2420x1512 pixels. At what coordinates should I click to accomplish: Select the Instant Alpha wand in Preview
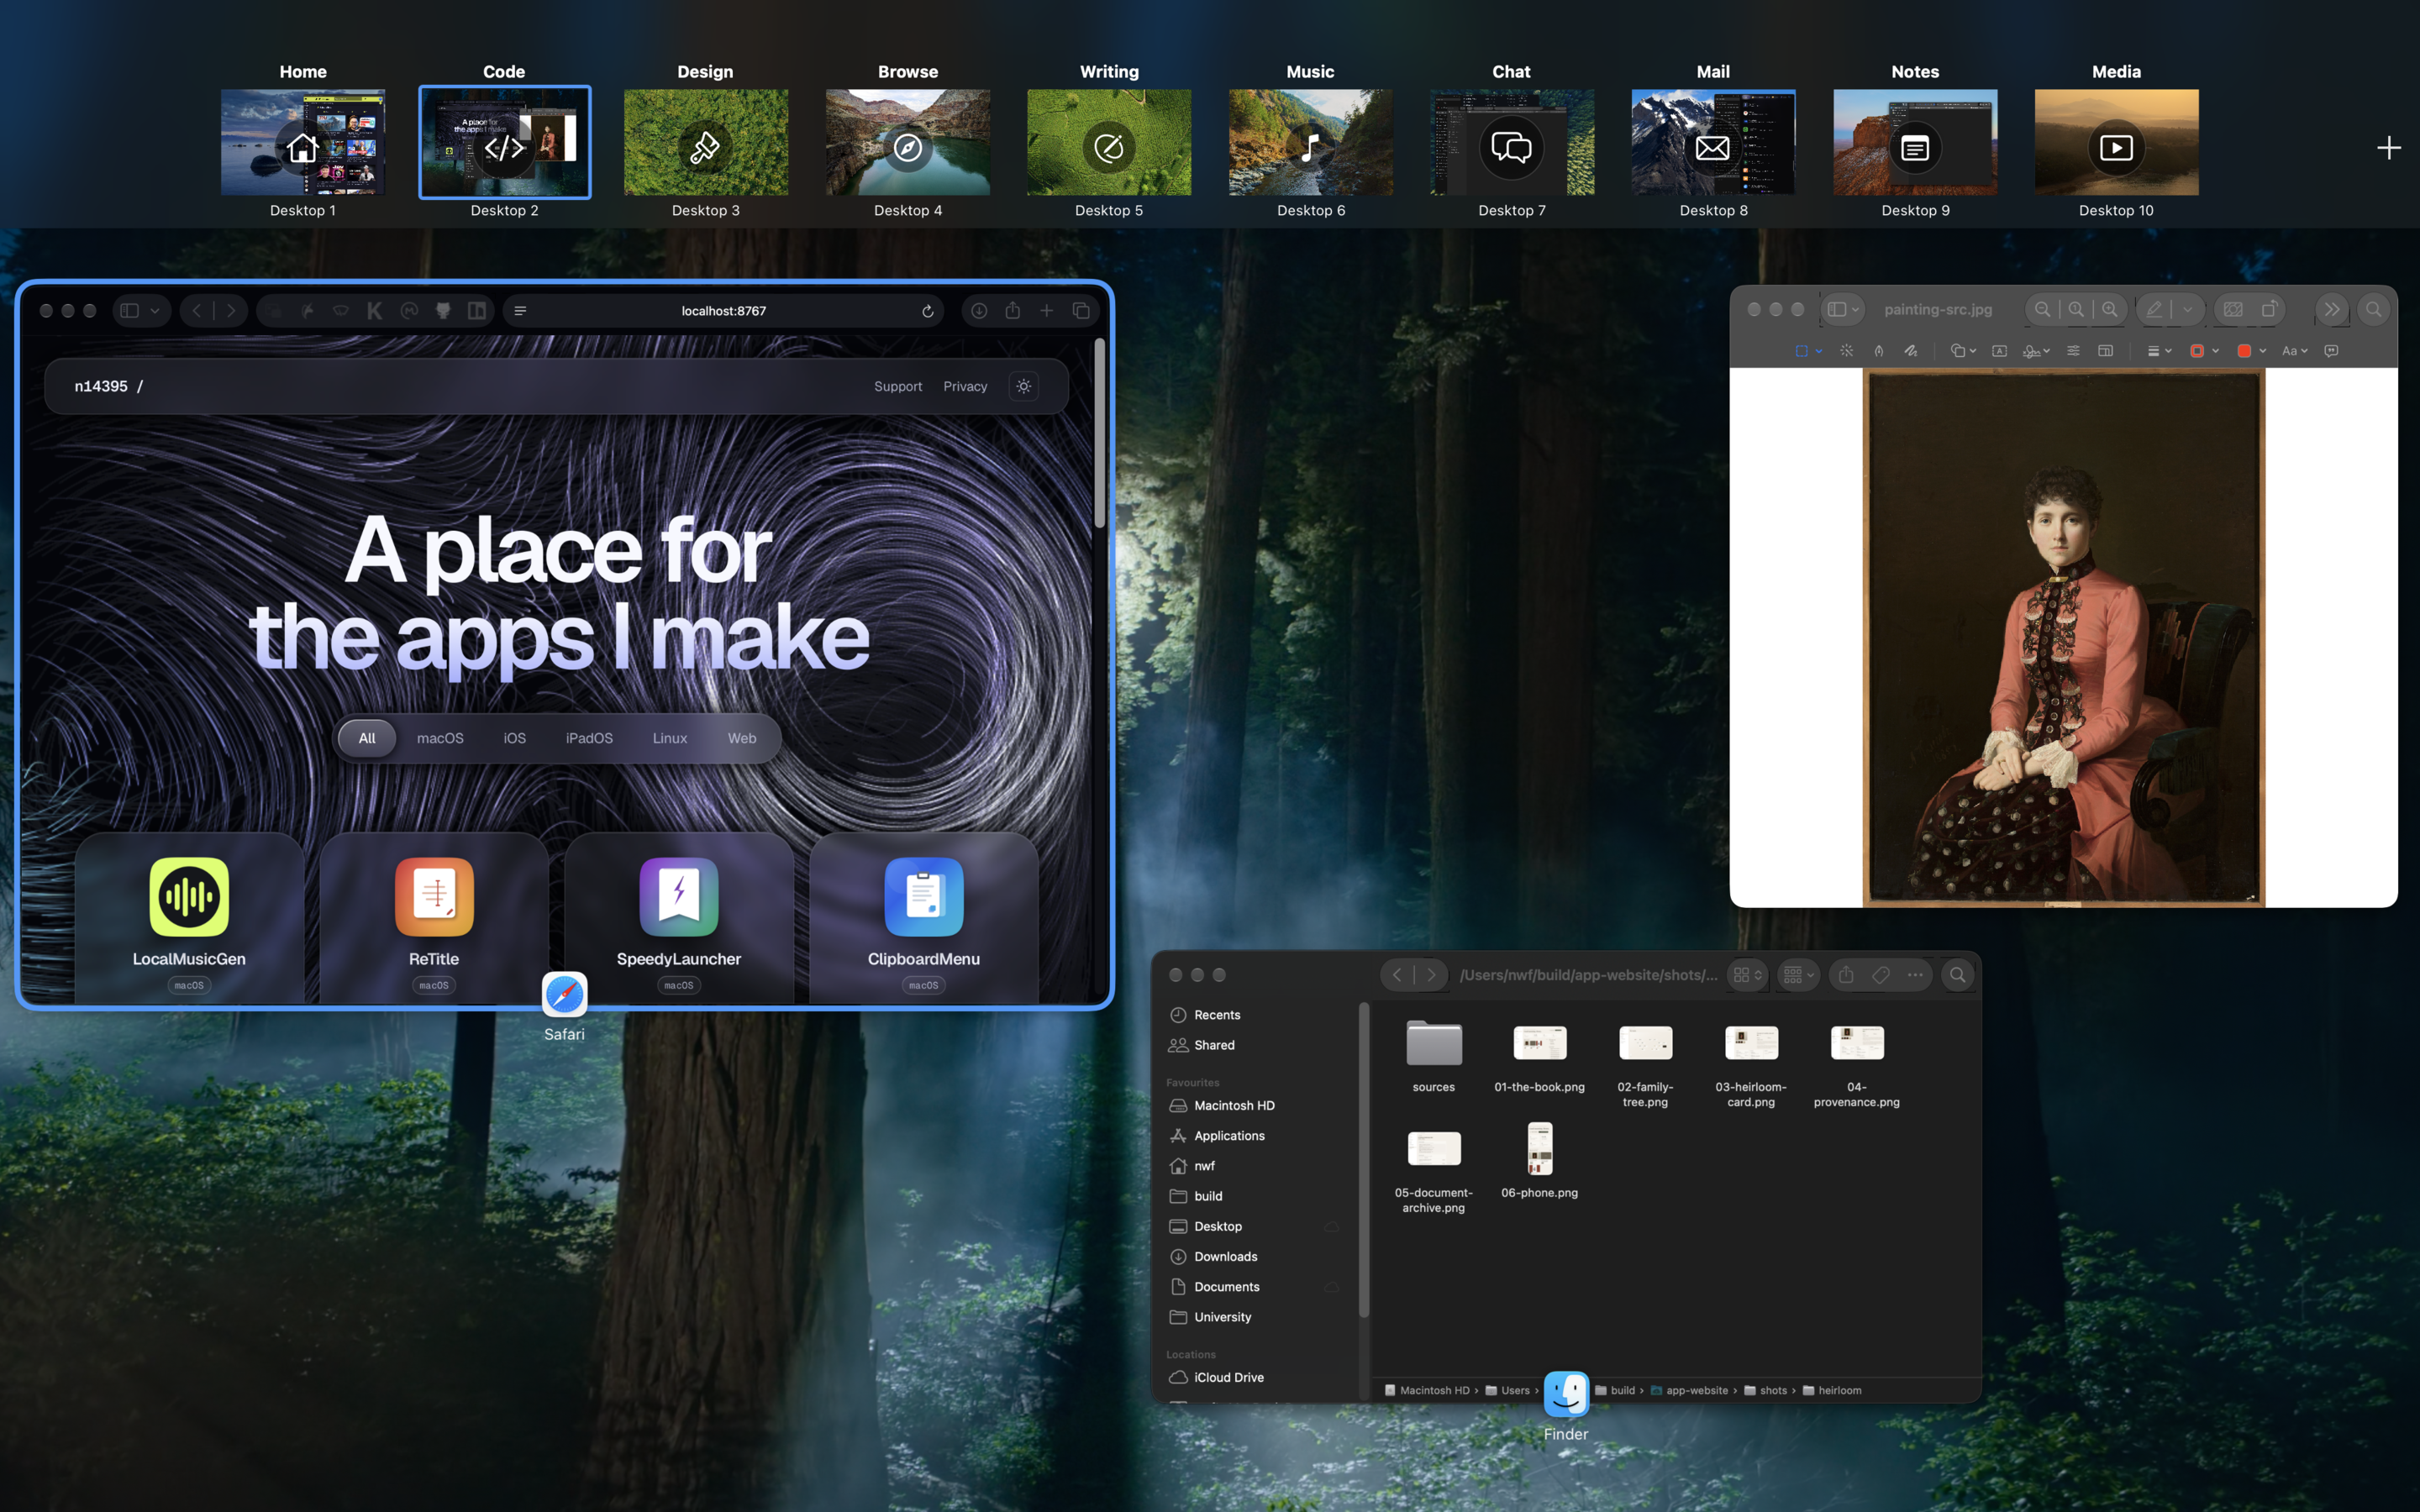tap(1846, 351)
